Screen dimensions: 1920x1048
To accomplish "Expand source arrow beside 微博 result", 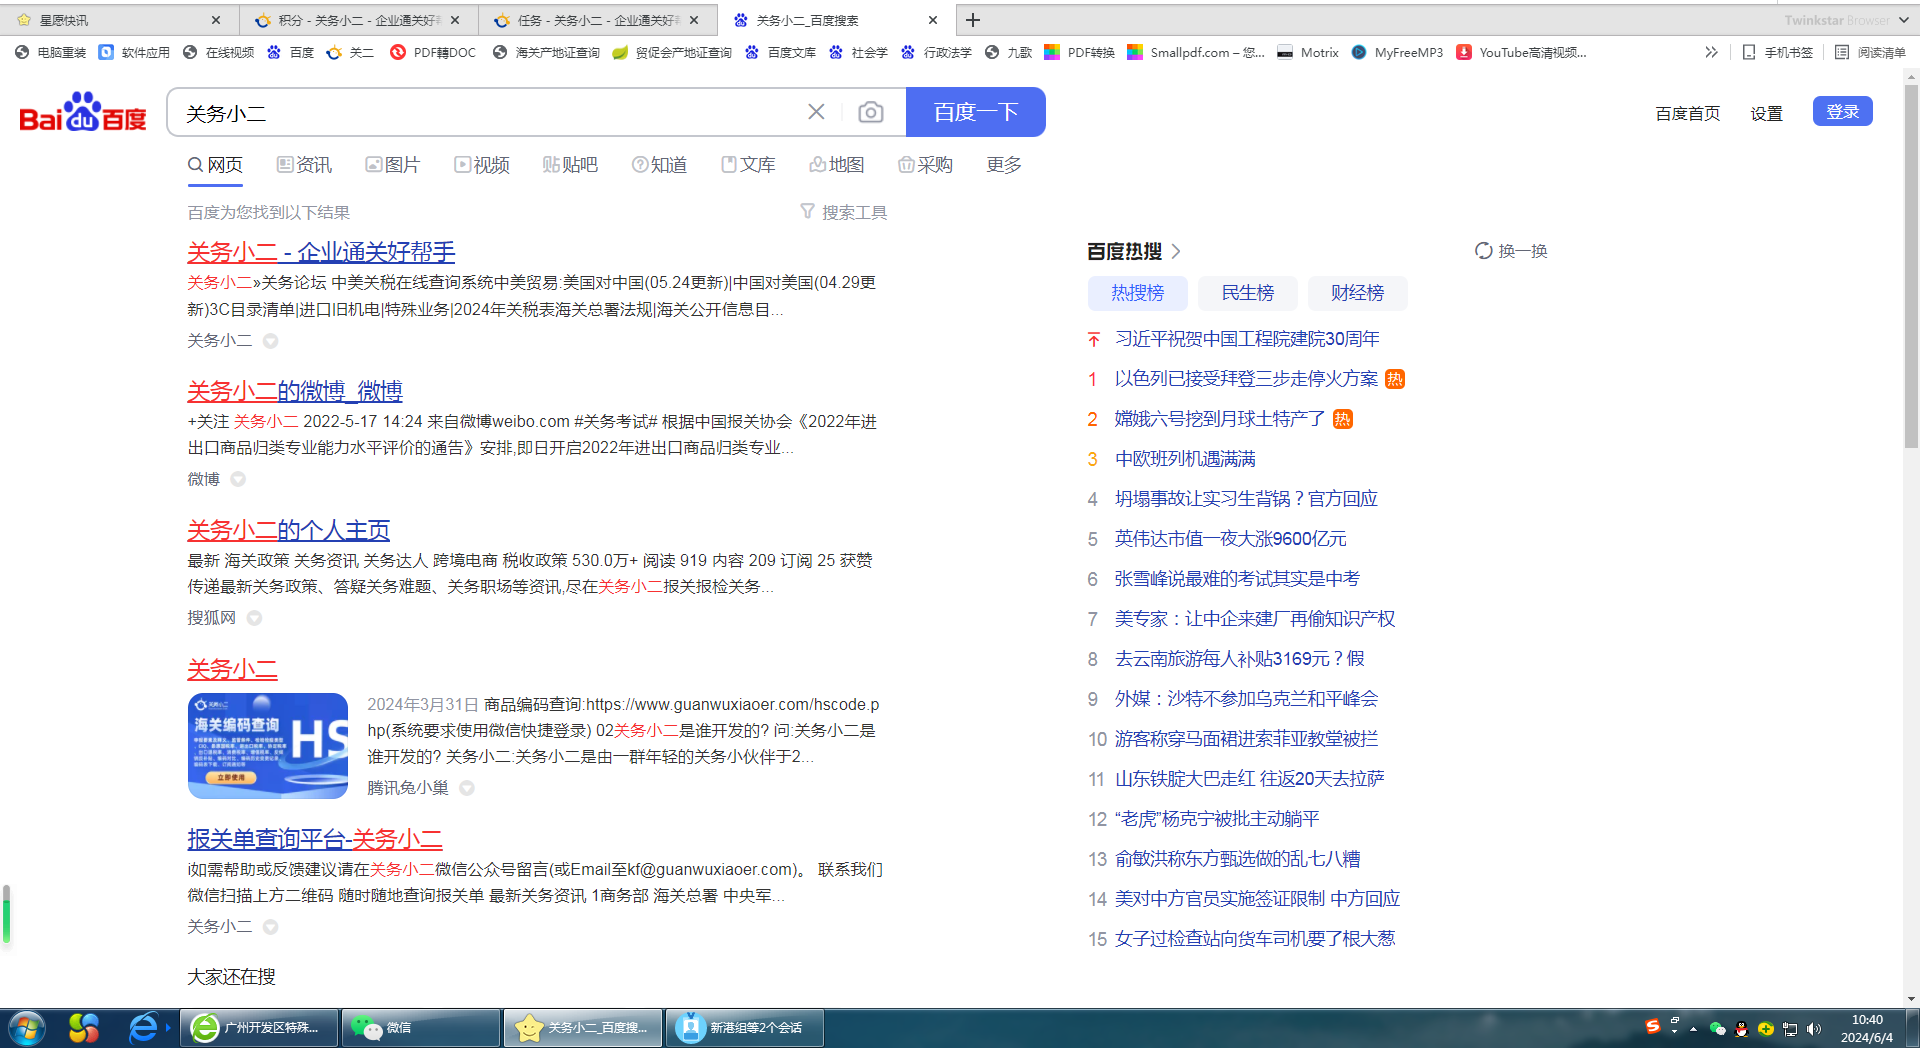I will pos(238,479).
